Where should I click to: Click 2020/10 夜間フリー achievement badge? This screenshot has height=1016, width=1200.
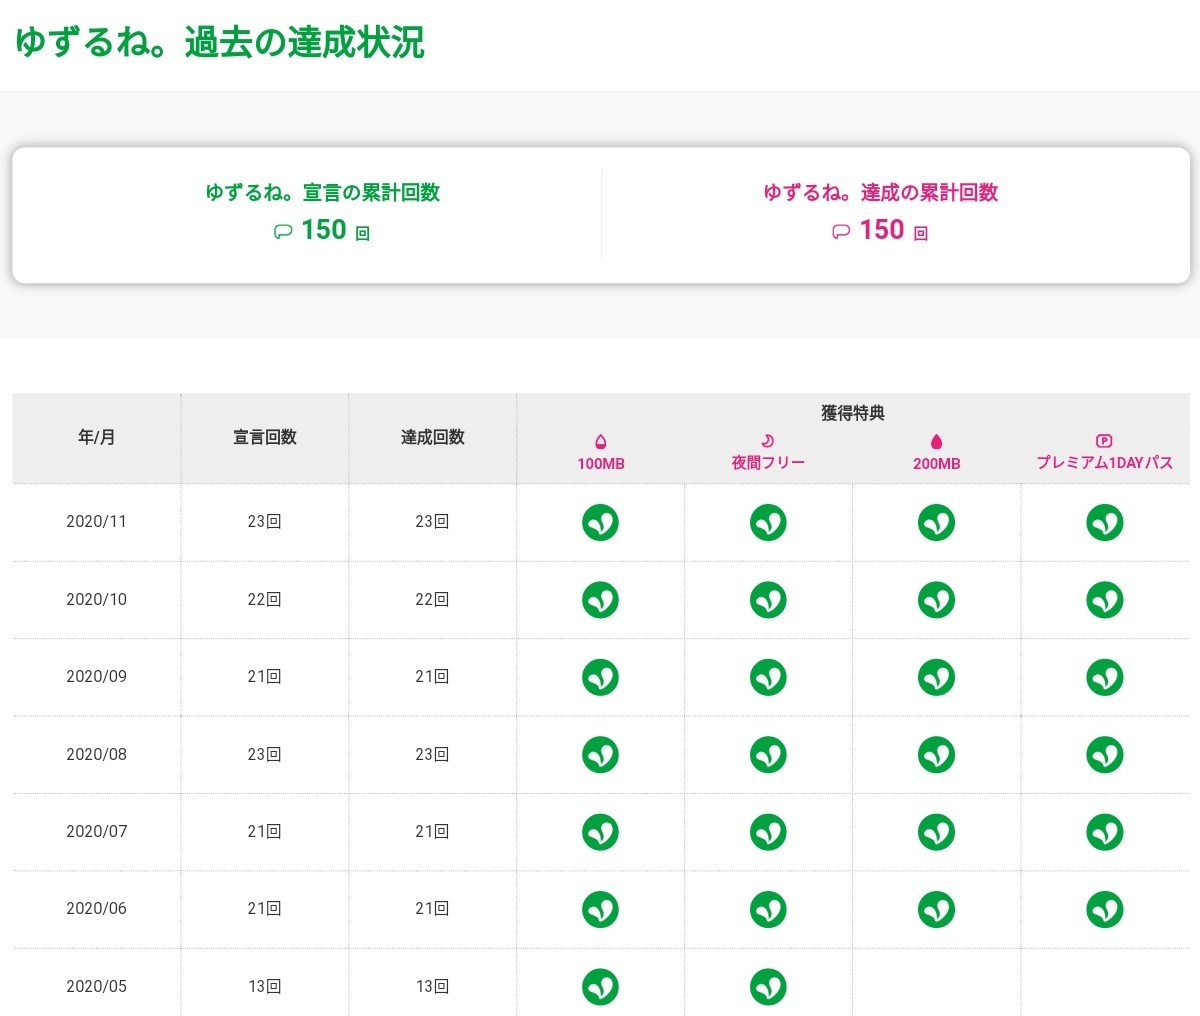[x=768, y=600]
